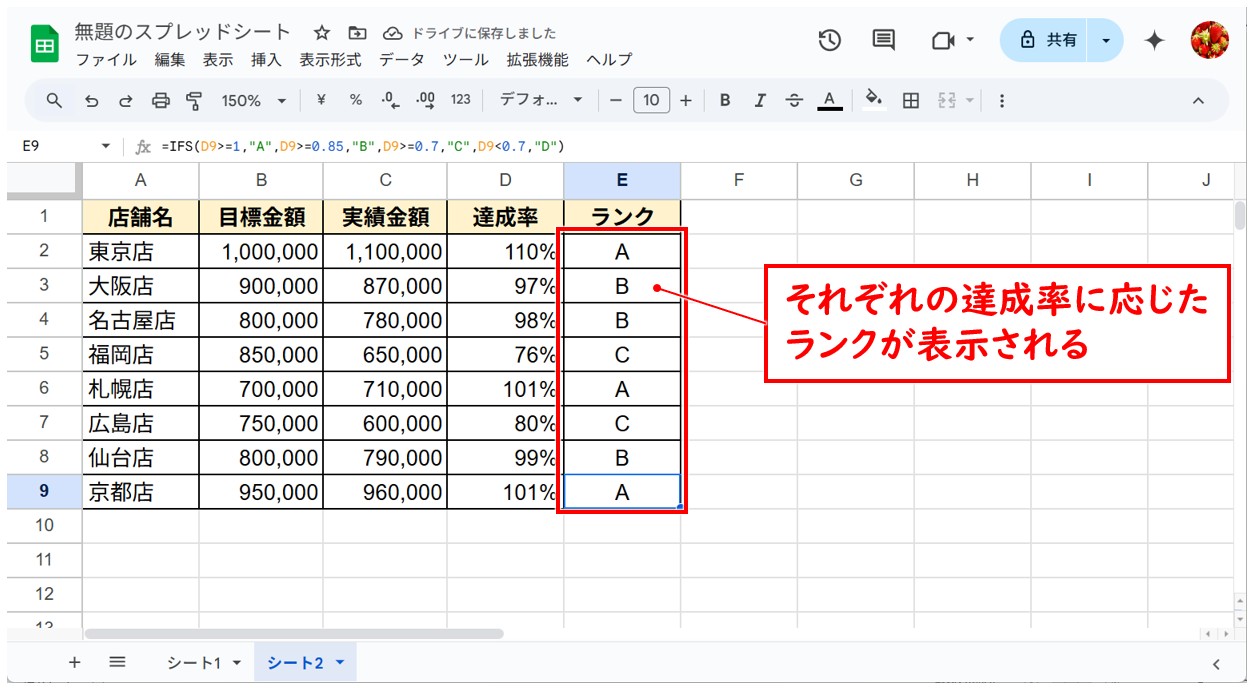Click the font size field showing 10
The height and width of the screenshot is (689, 1254).
pyautogui.click(x=651, y=100)
